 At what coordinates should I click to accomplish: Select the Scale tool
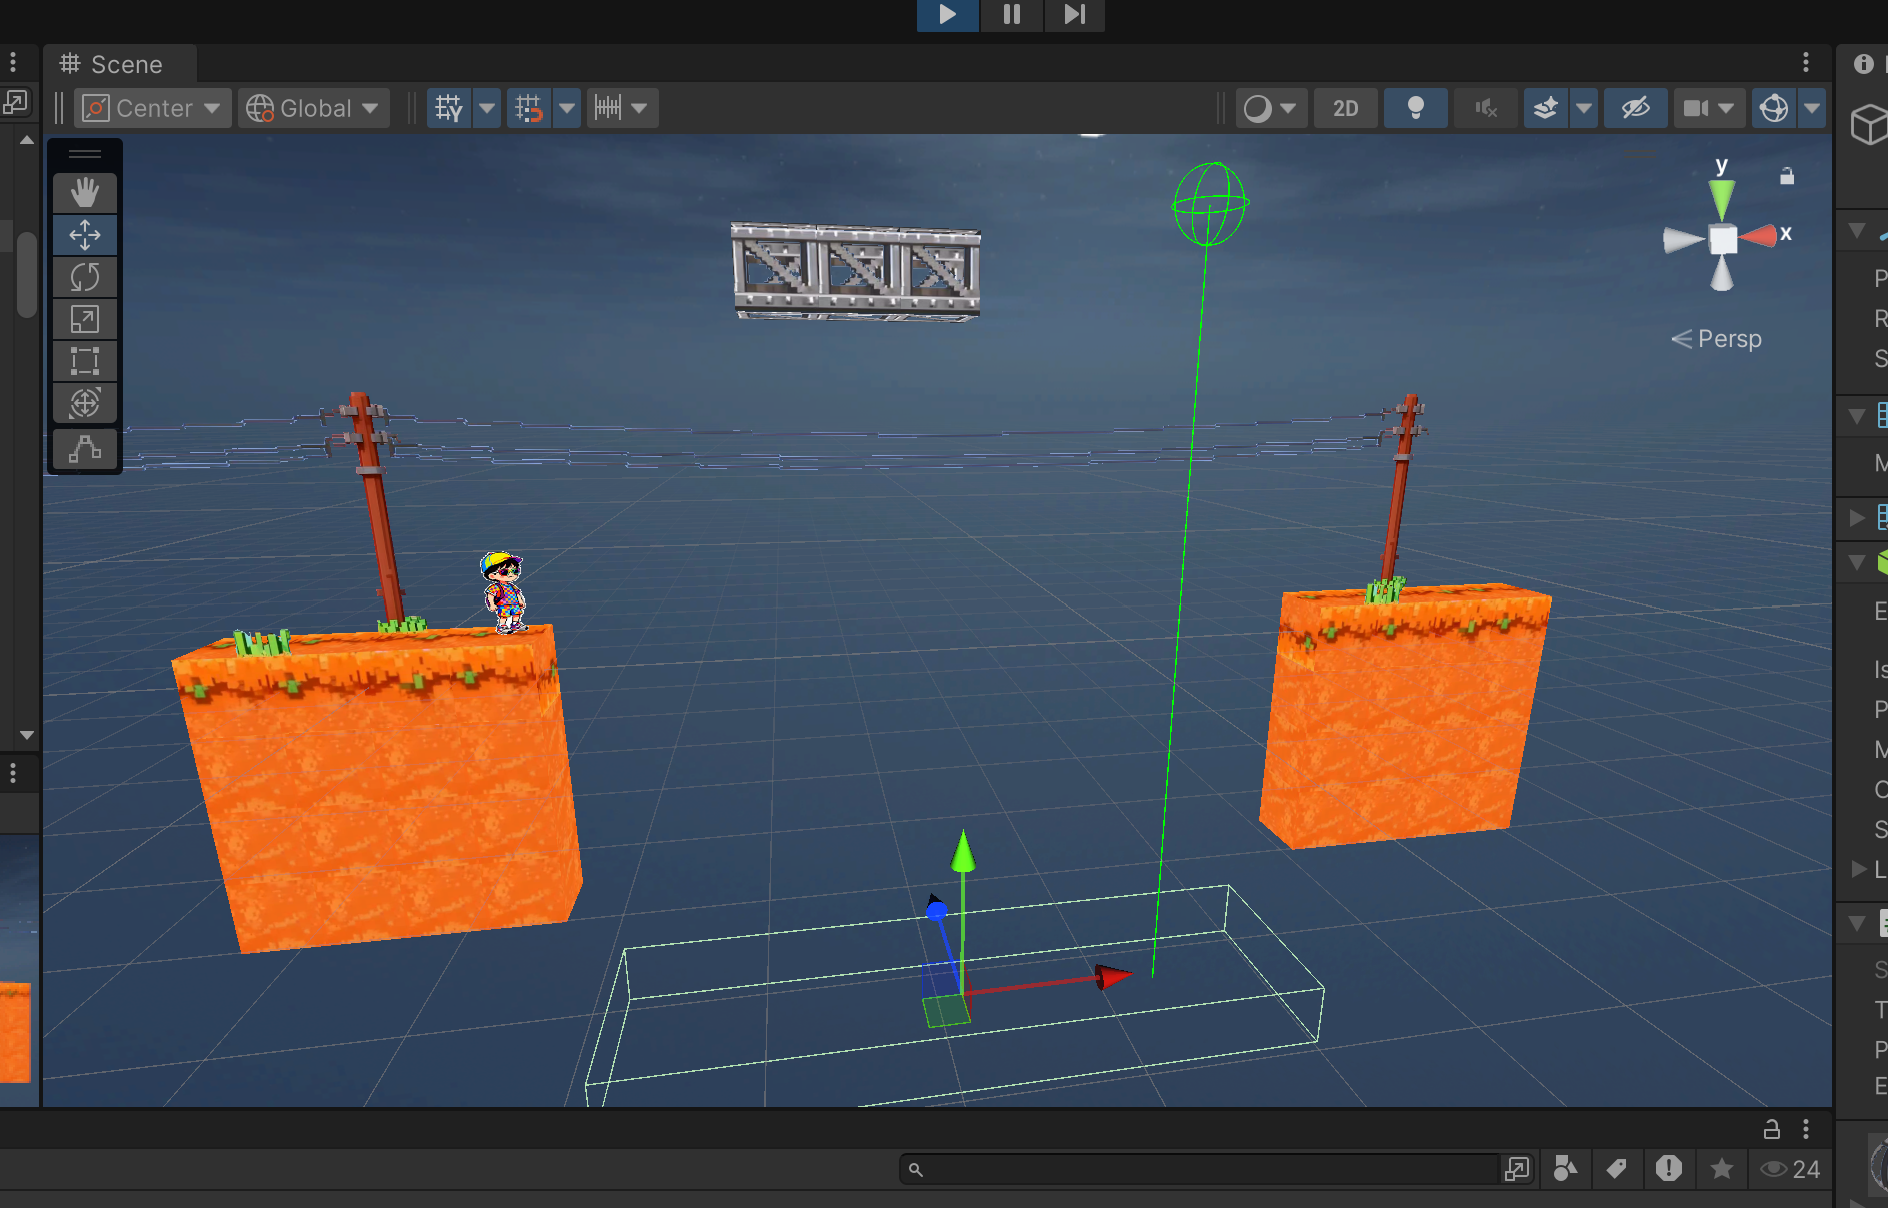tap(85, 319)
